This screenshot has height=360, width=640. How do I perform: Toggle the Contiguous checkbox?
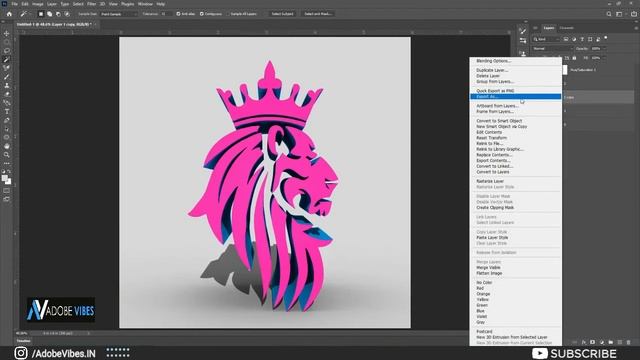click(x=202, y=14)
